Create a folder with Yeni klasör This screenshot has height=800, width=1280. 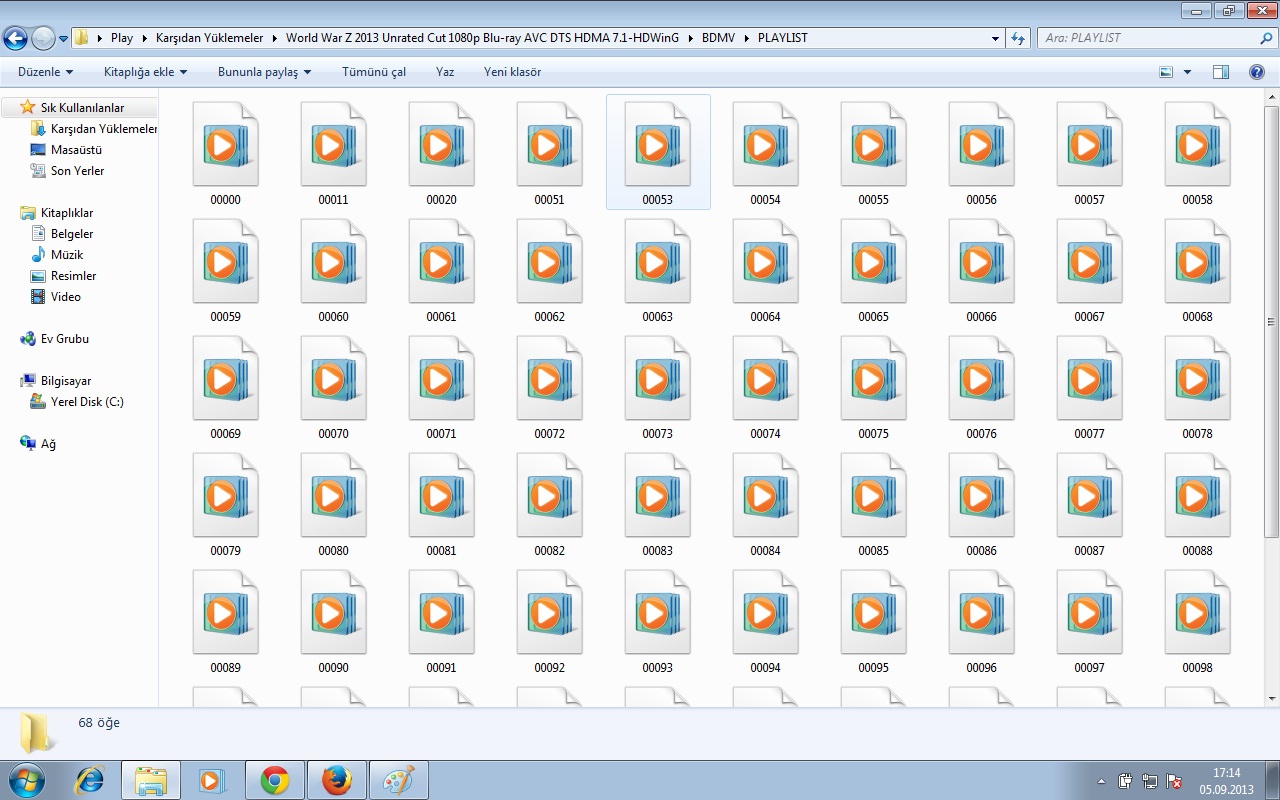[512, 72]
